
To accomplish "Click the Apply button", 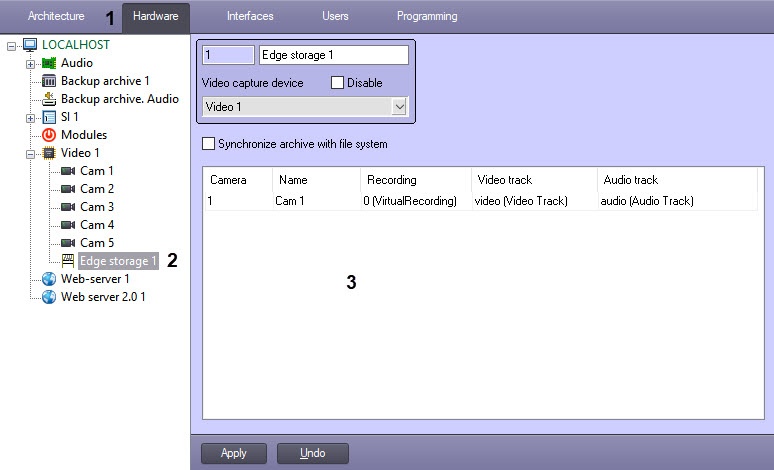I will 233,453.
